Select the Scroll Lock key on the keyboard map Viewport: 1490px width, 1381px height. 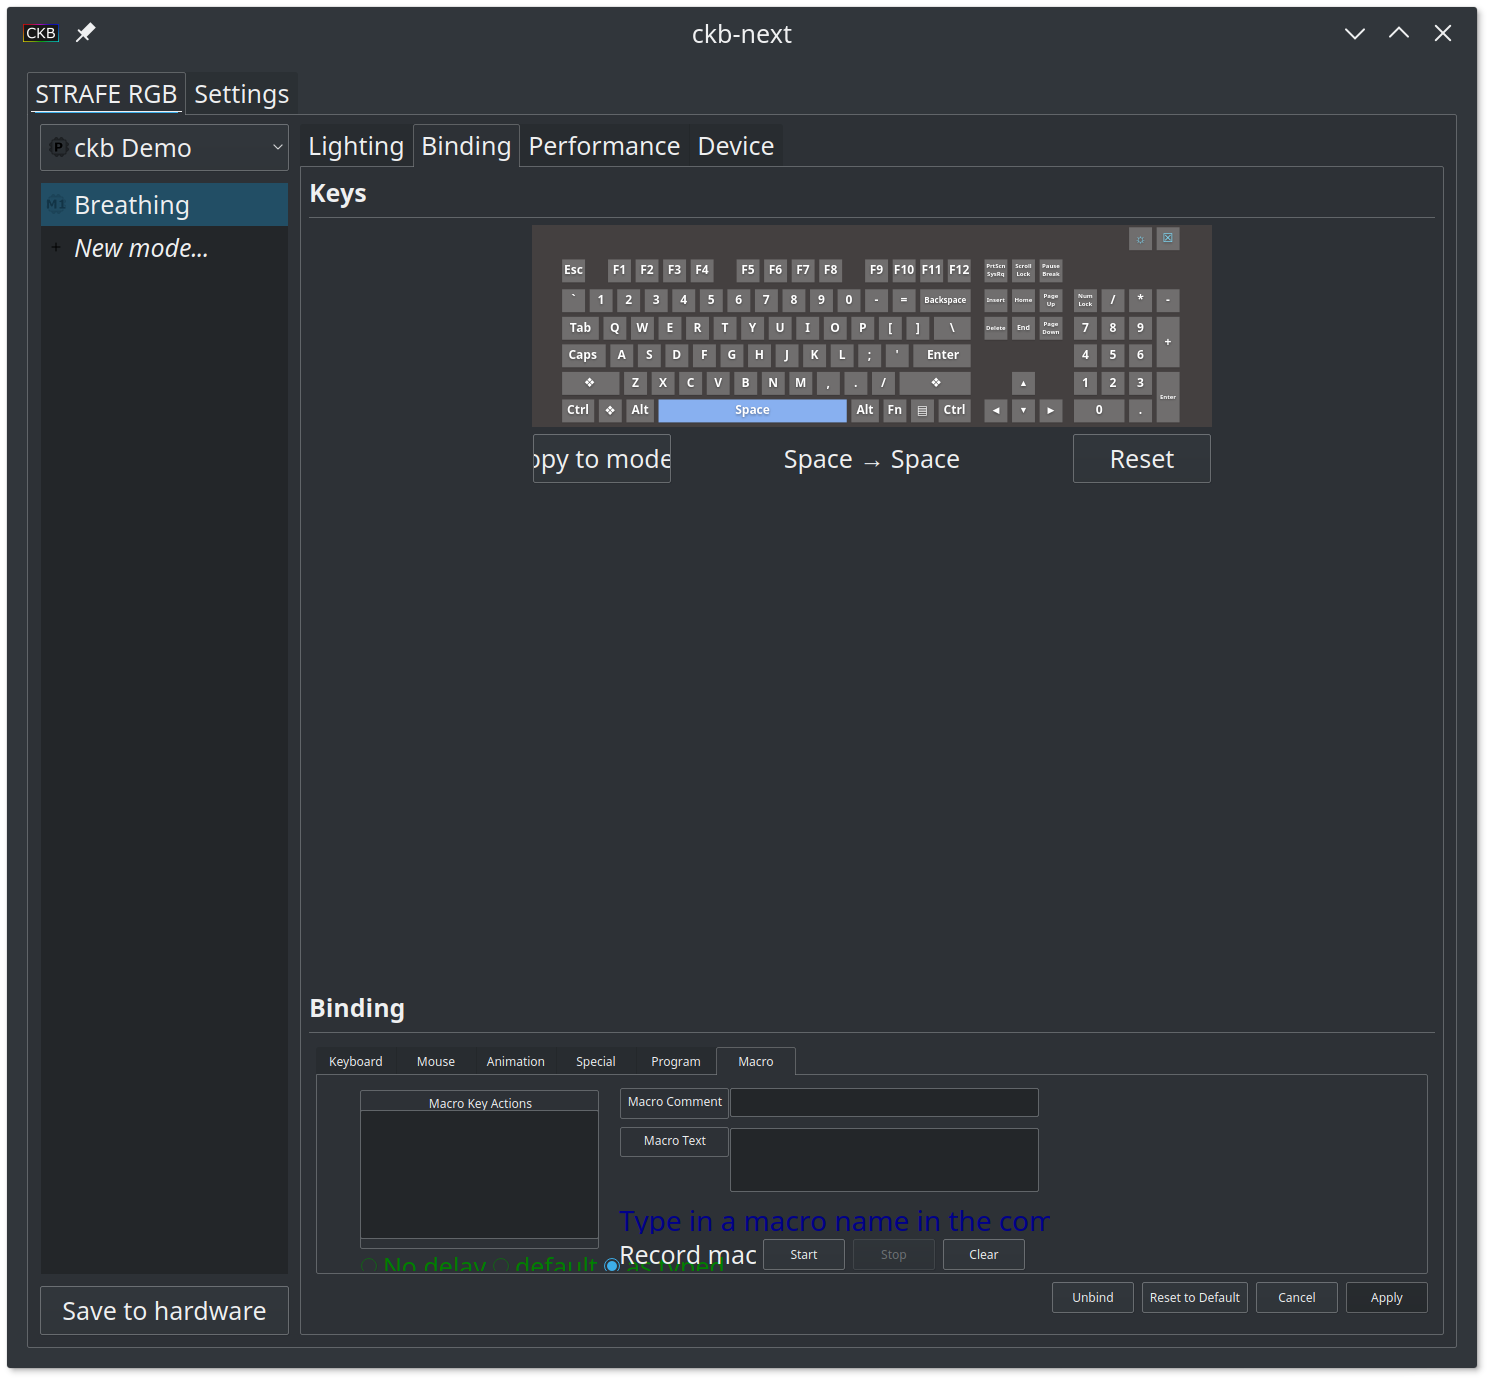tap(1023, 270)
